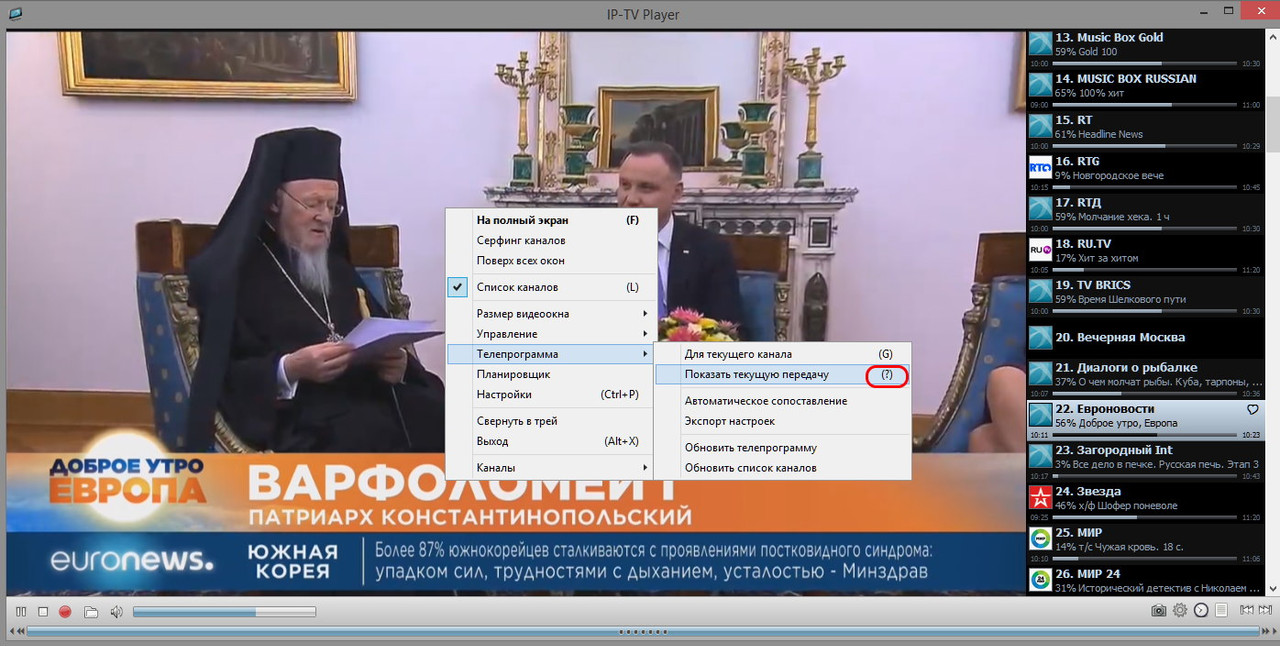
Task: Click Выход to exit the player
Action: pyautogui.click(x=549, y=441)
